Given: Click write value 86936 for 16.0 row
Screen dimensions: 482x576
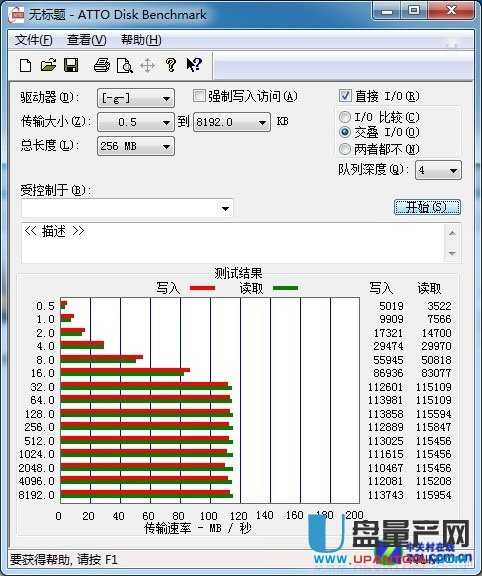Looking at the screenshot, I should (x=388, y=373).
